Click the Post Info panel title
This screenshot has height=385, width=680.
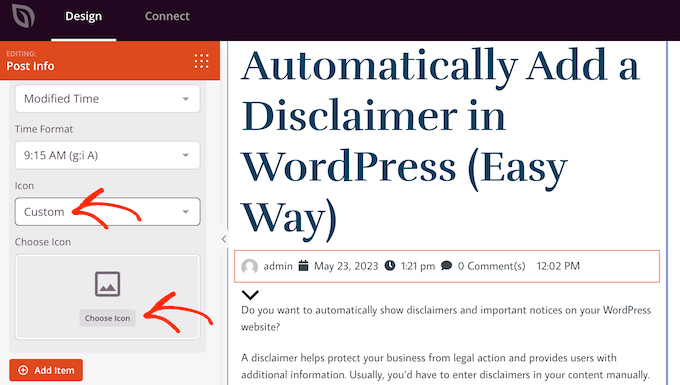tap(30, 66)
